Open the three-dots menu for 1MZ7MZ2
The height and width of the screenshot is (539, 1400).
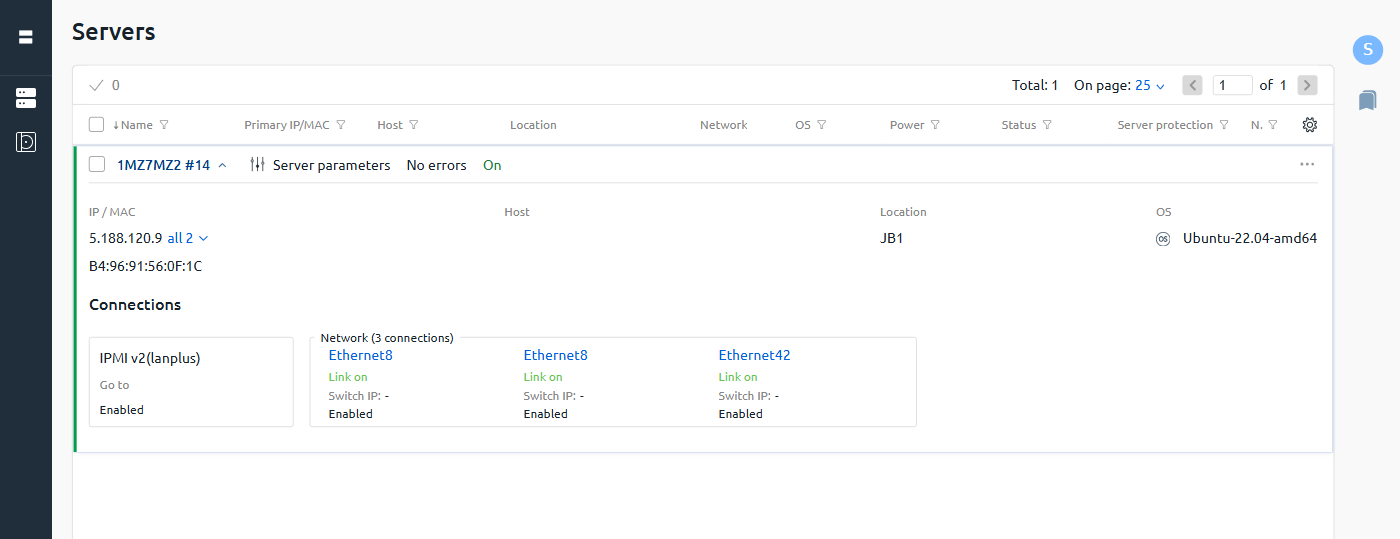click(x=1307, y=164)
